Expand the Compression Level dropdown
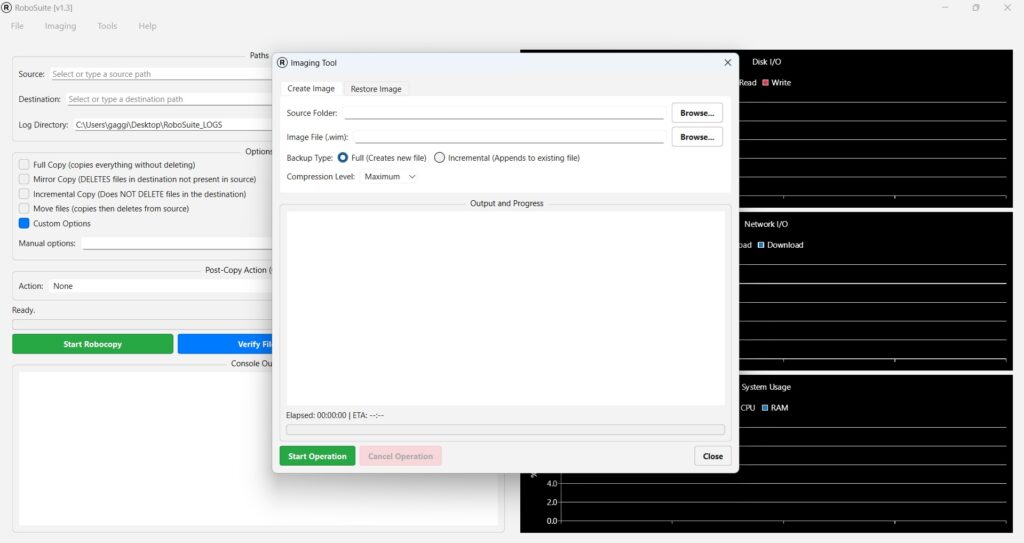The width and height of the screenshot is (1024, 543). 390,177
